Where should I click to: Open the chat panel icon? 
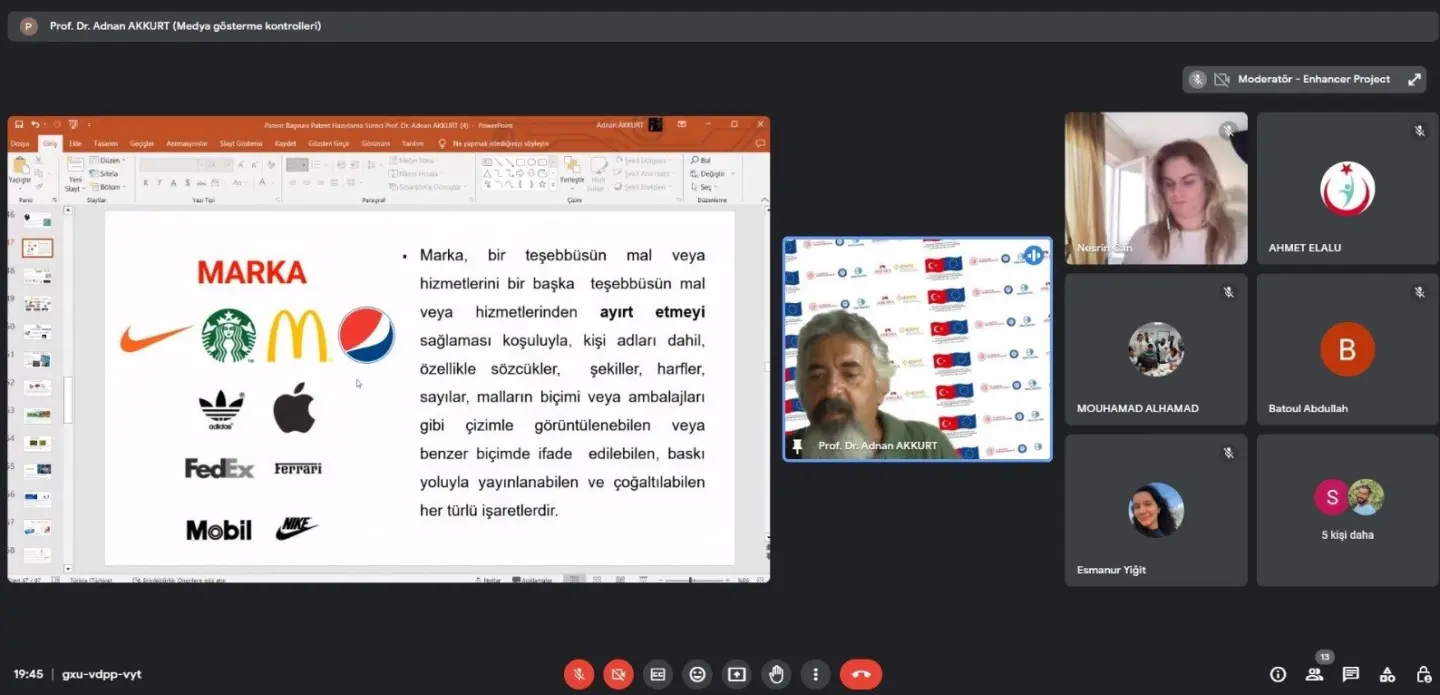click(x=1351, y=674)
